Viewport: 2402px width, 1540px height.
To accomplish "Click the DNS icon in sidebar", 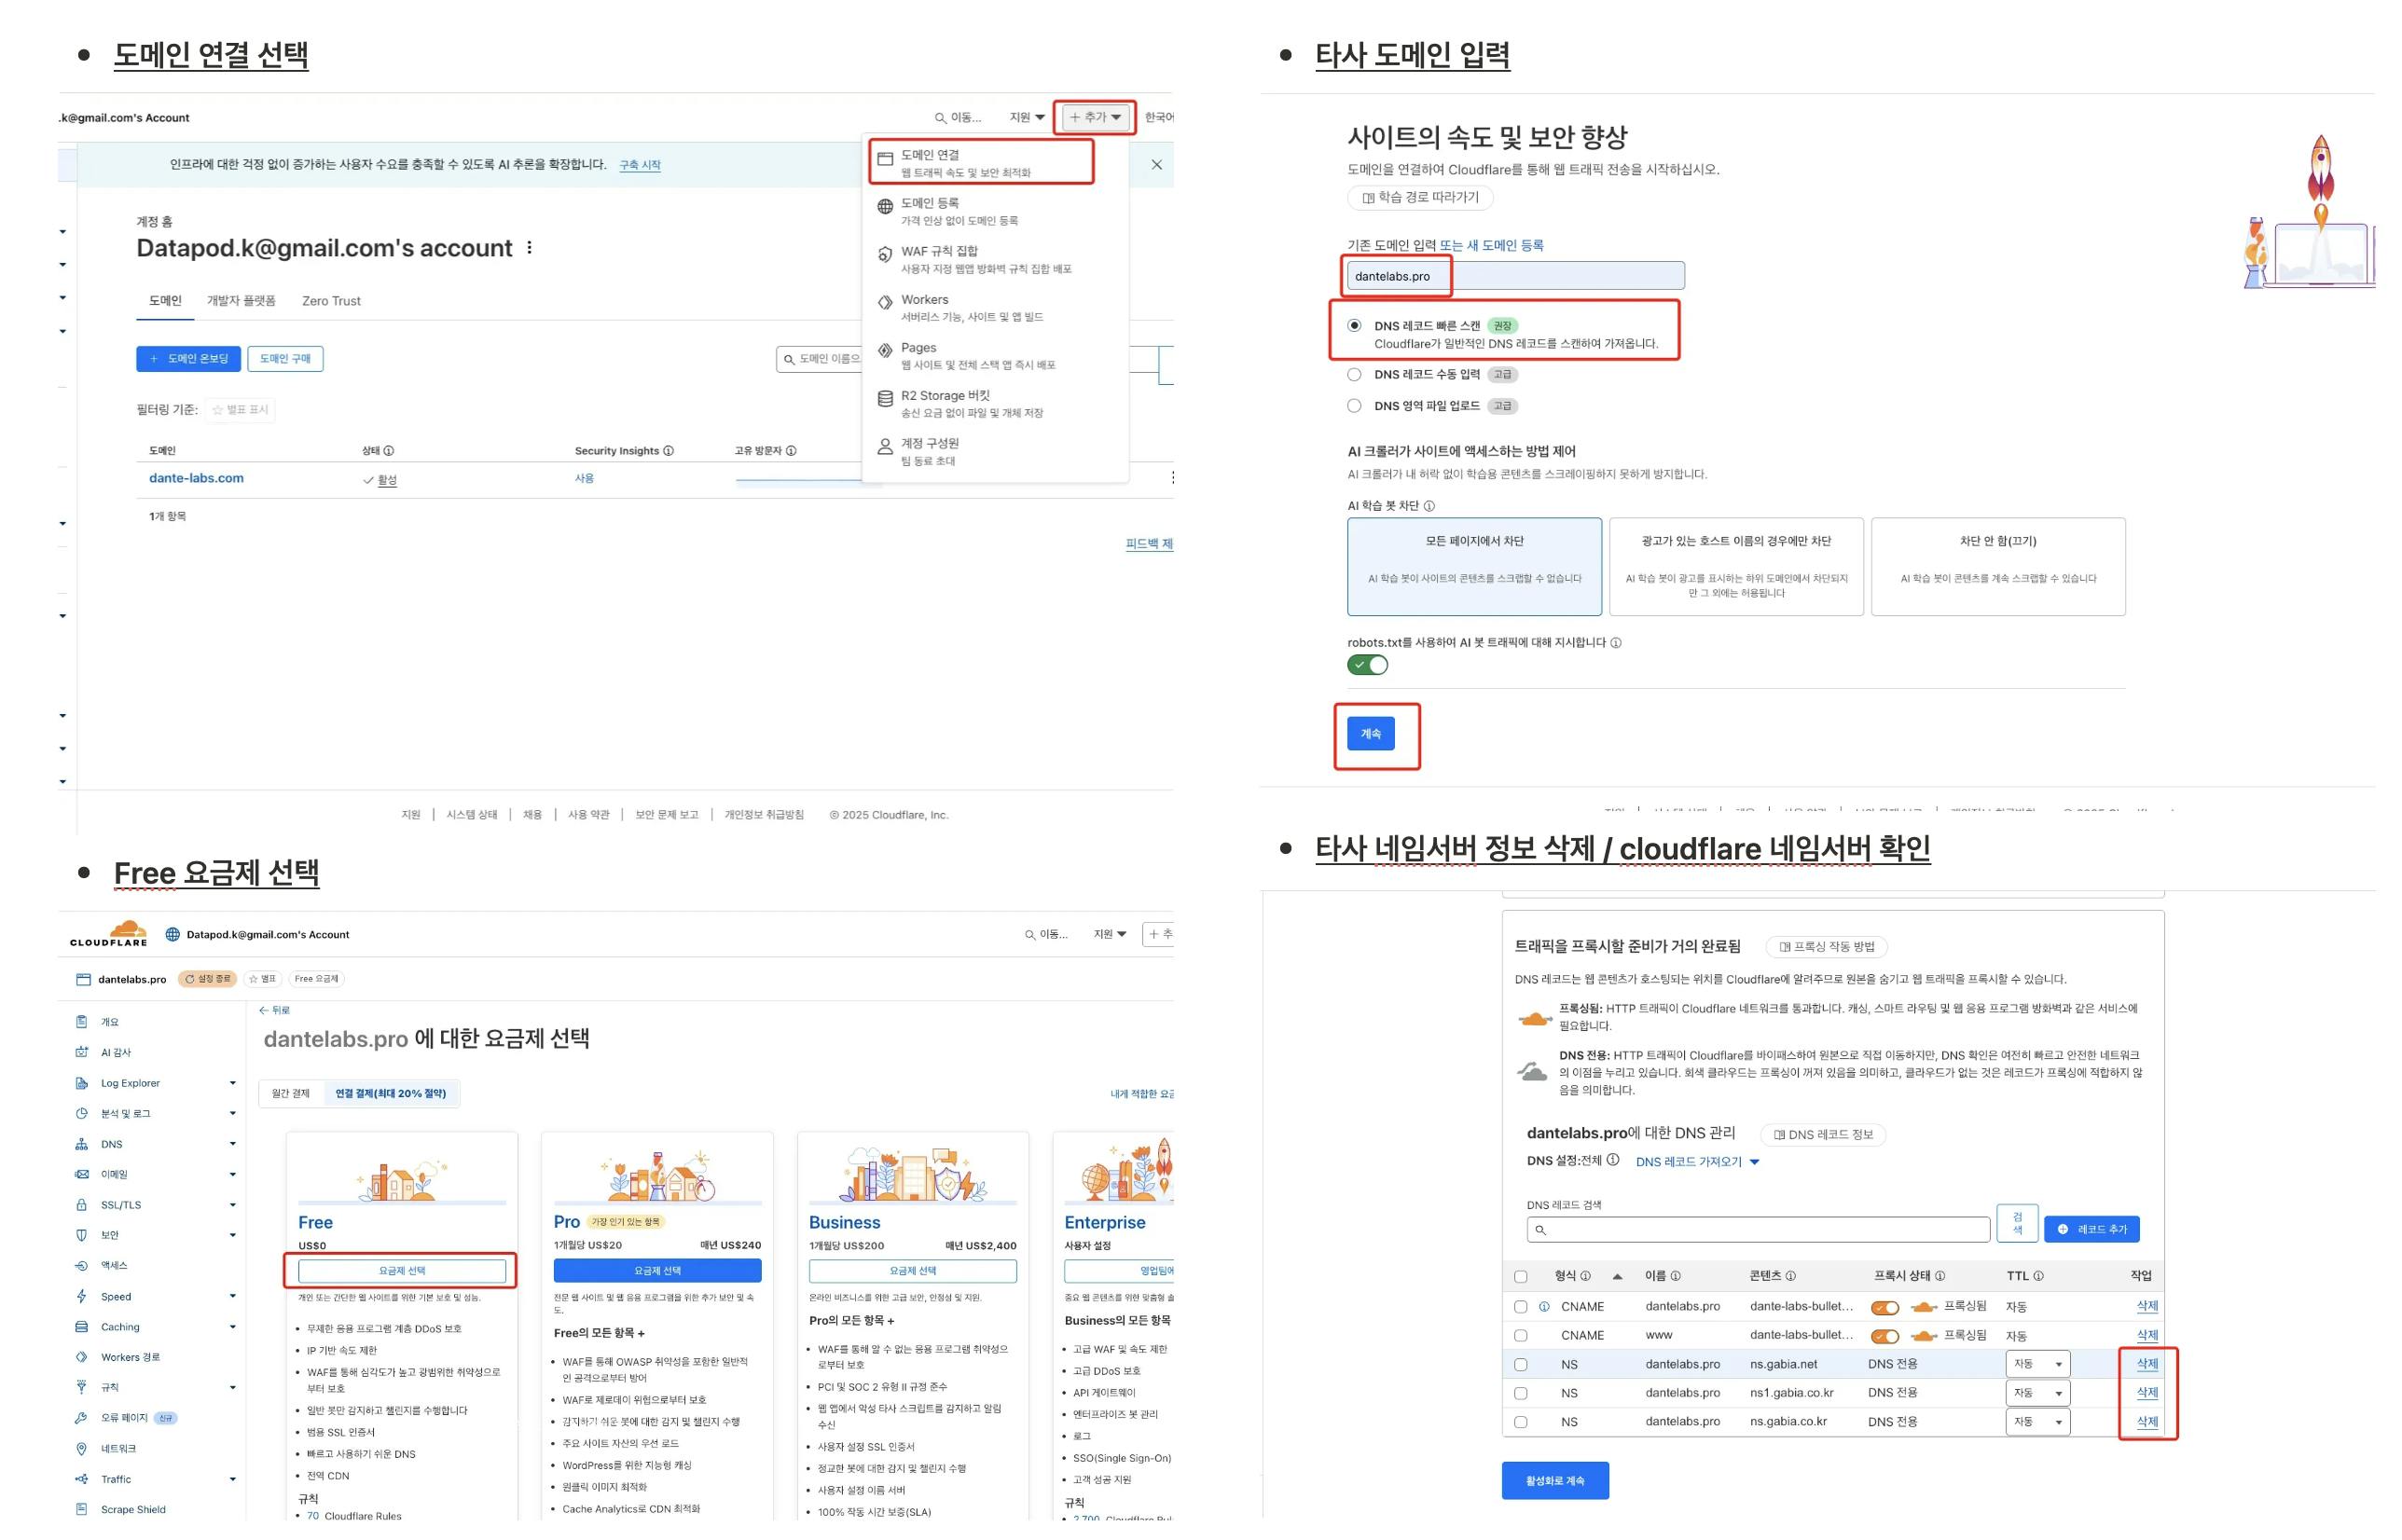I will tap(82, 1144).
